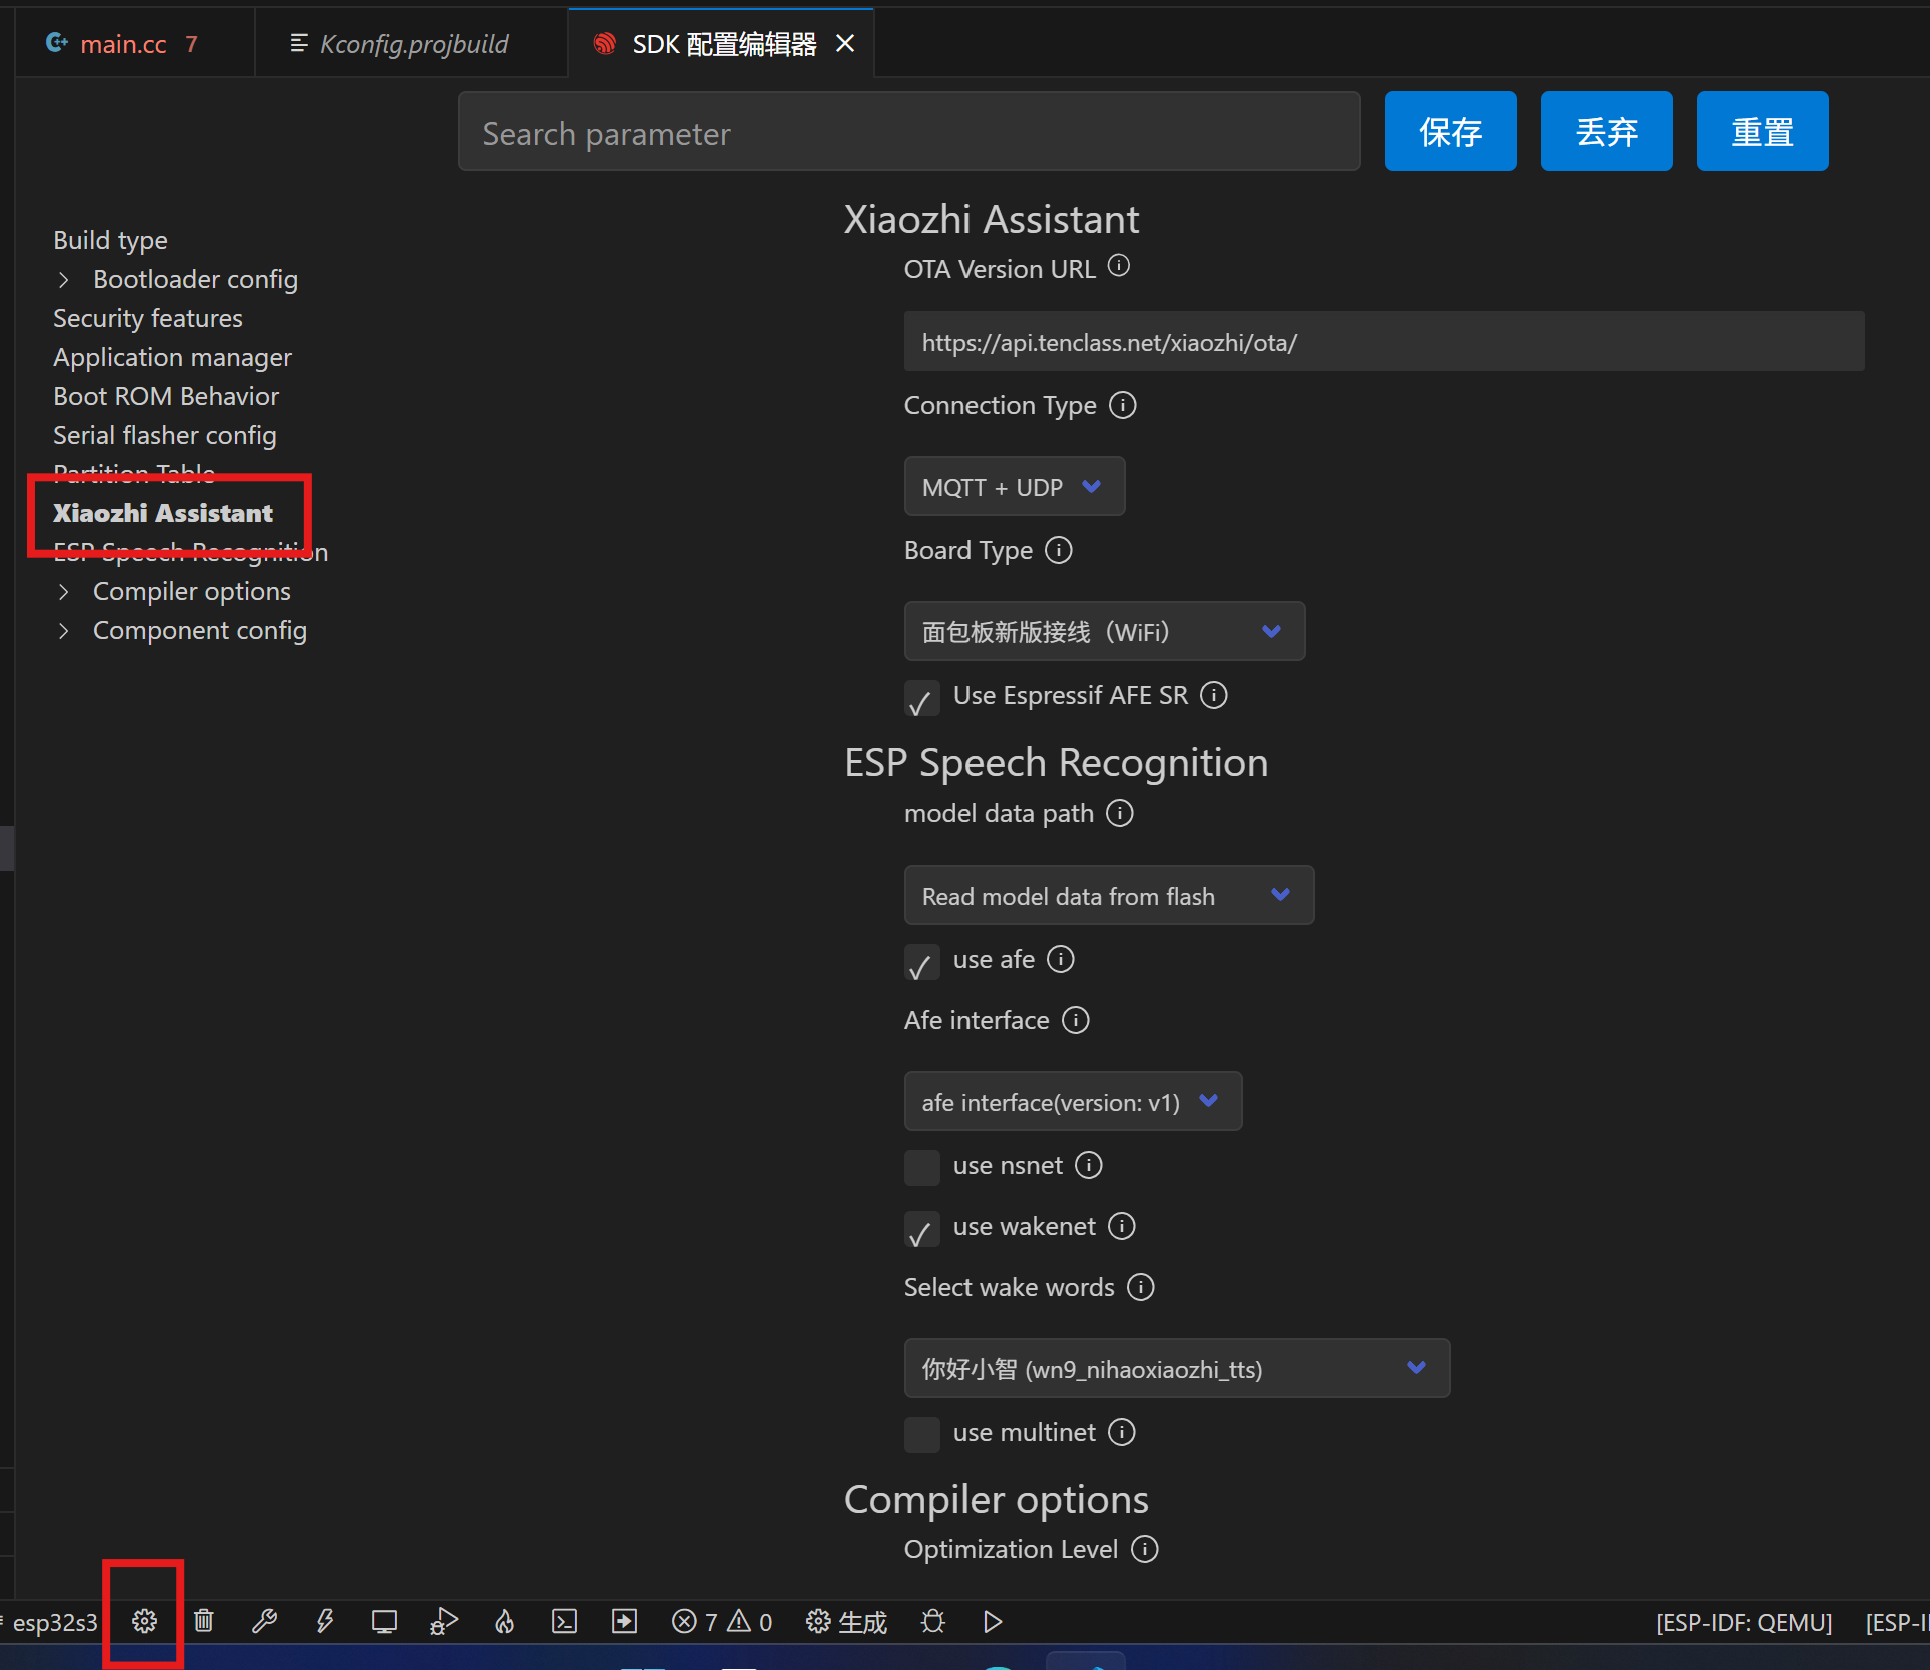Expand Compiler options tree node
The width and height of the screenshot is (1930, 1670).
coord(64,591)
